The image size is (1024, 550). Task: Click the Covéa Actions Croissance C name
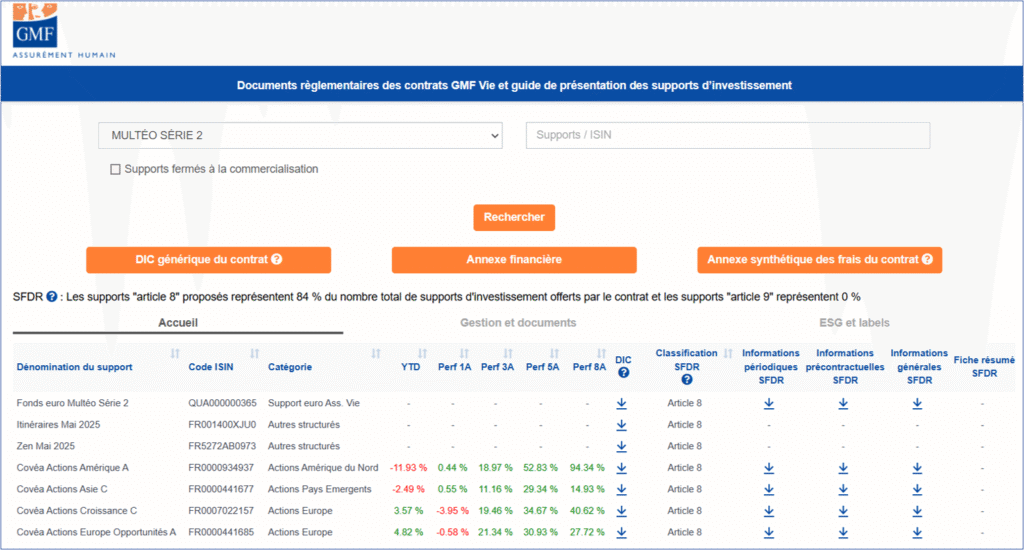[76, 511]
